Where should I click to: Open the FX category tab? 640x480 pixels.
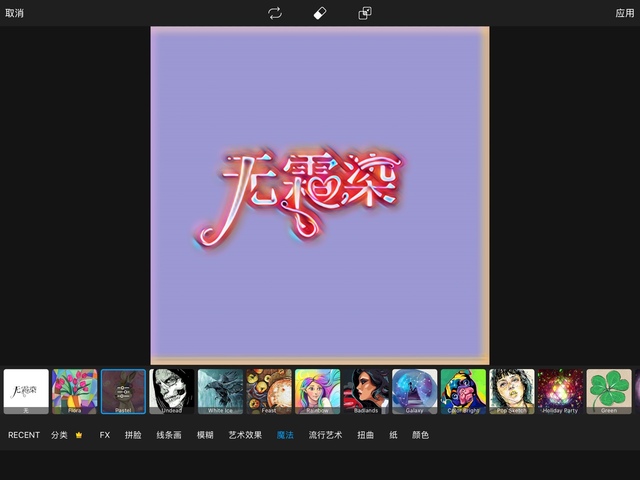[x=105, y=436]
